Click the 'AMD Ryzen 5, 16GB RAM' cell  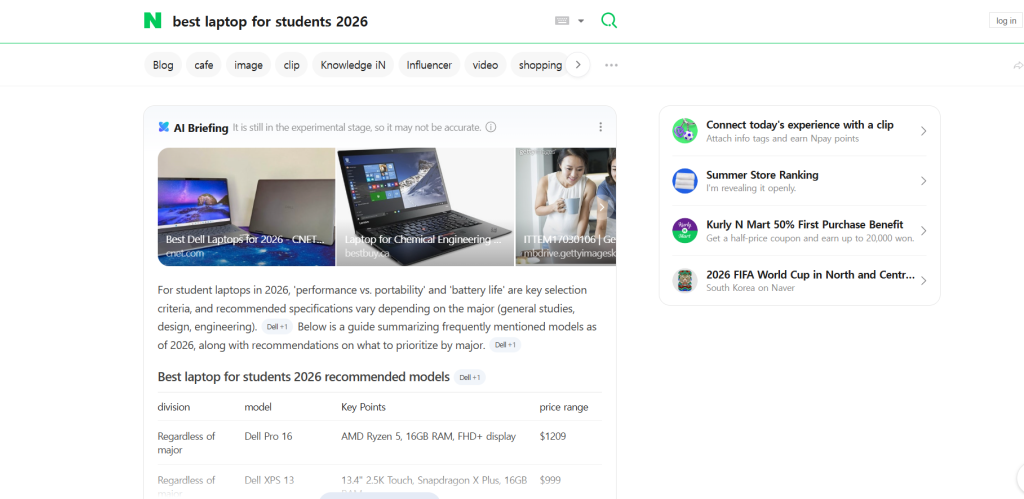coord(428,436)
